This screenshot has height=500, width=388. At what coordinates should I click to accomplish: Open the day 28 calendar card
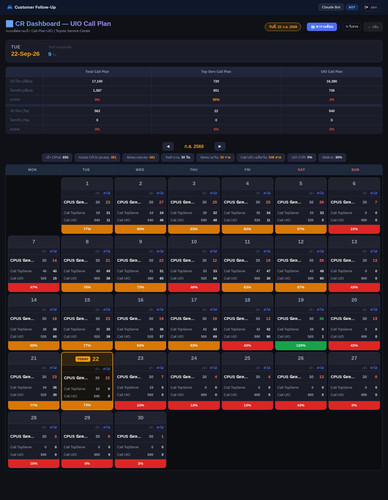point(34,440)
